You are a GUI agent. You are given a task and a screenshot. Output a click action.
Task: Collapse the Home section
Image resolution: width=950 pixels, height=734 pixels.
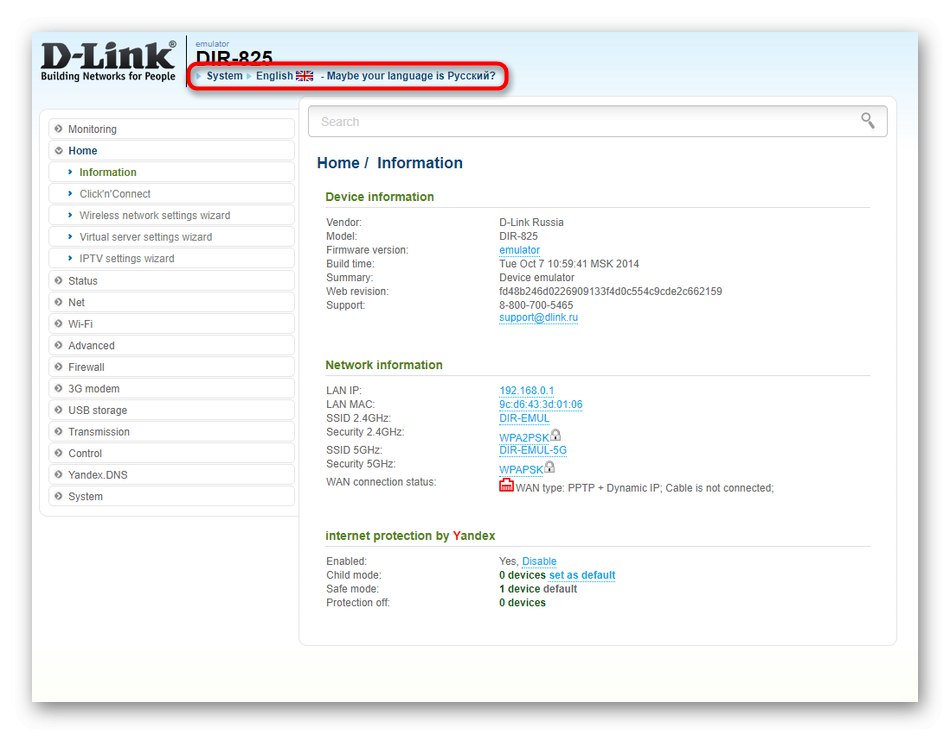tap(81, 150)
